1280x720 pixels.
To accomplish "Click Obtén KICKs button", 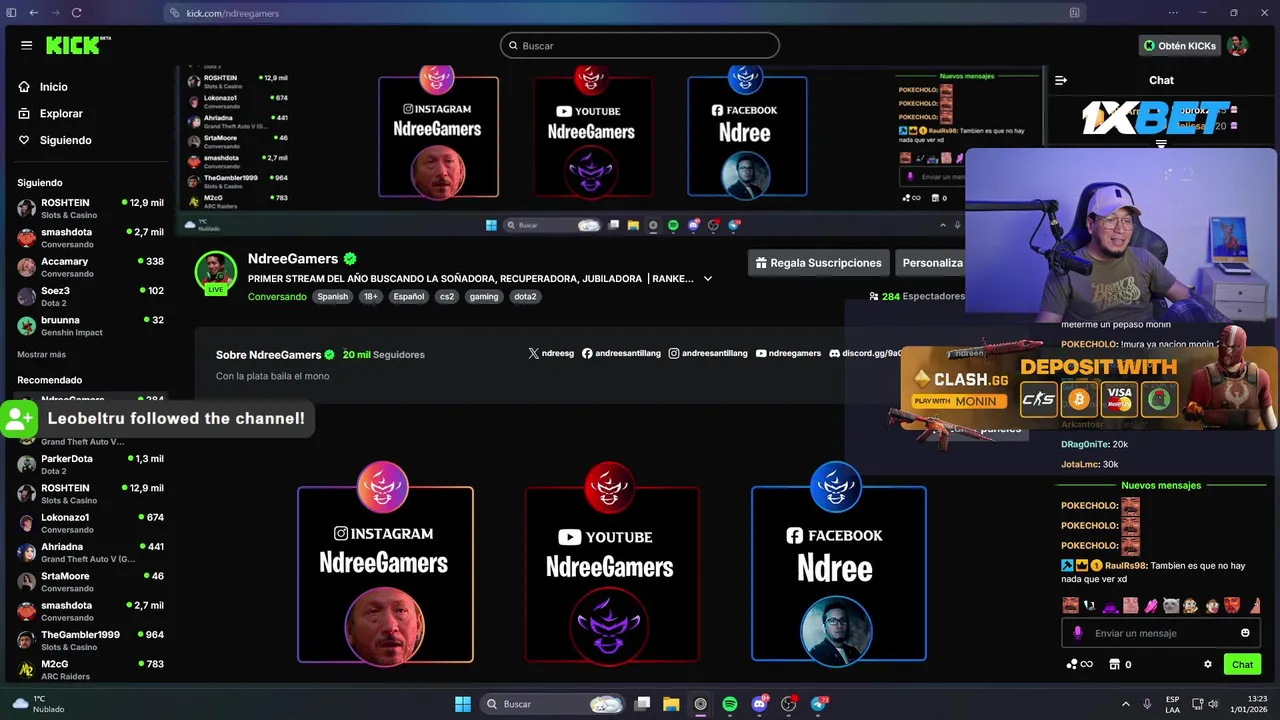I will coord(1180,46).
